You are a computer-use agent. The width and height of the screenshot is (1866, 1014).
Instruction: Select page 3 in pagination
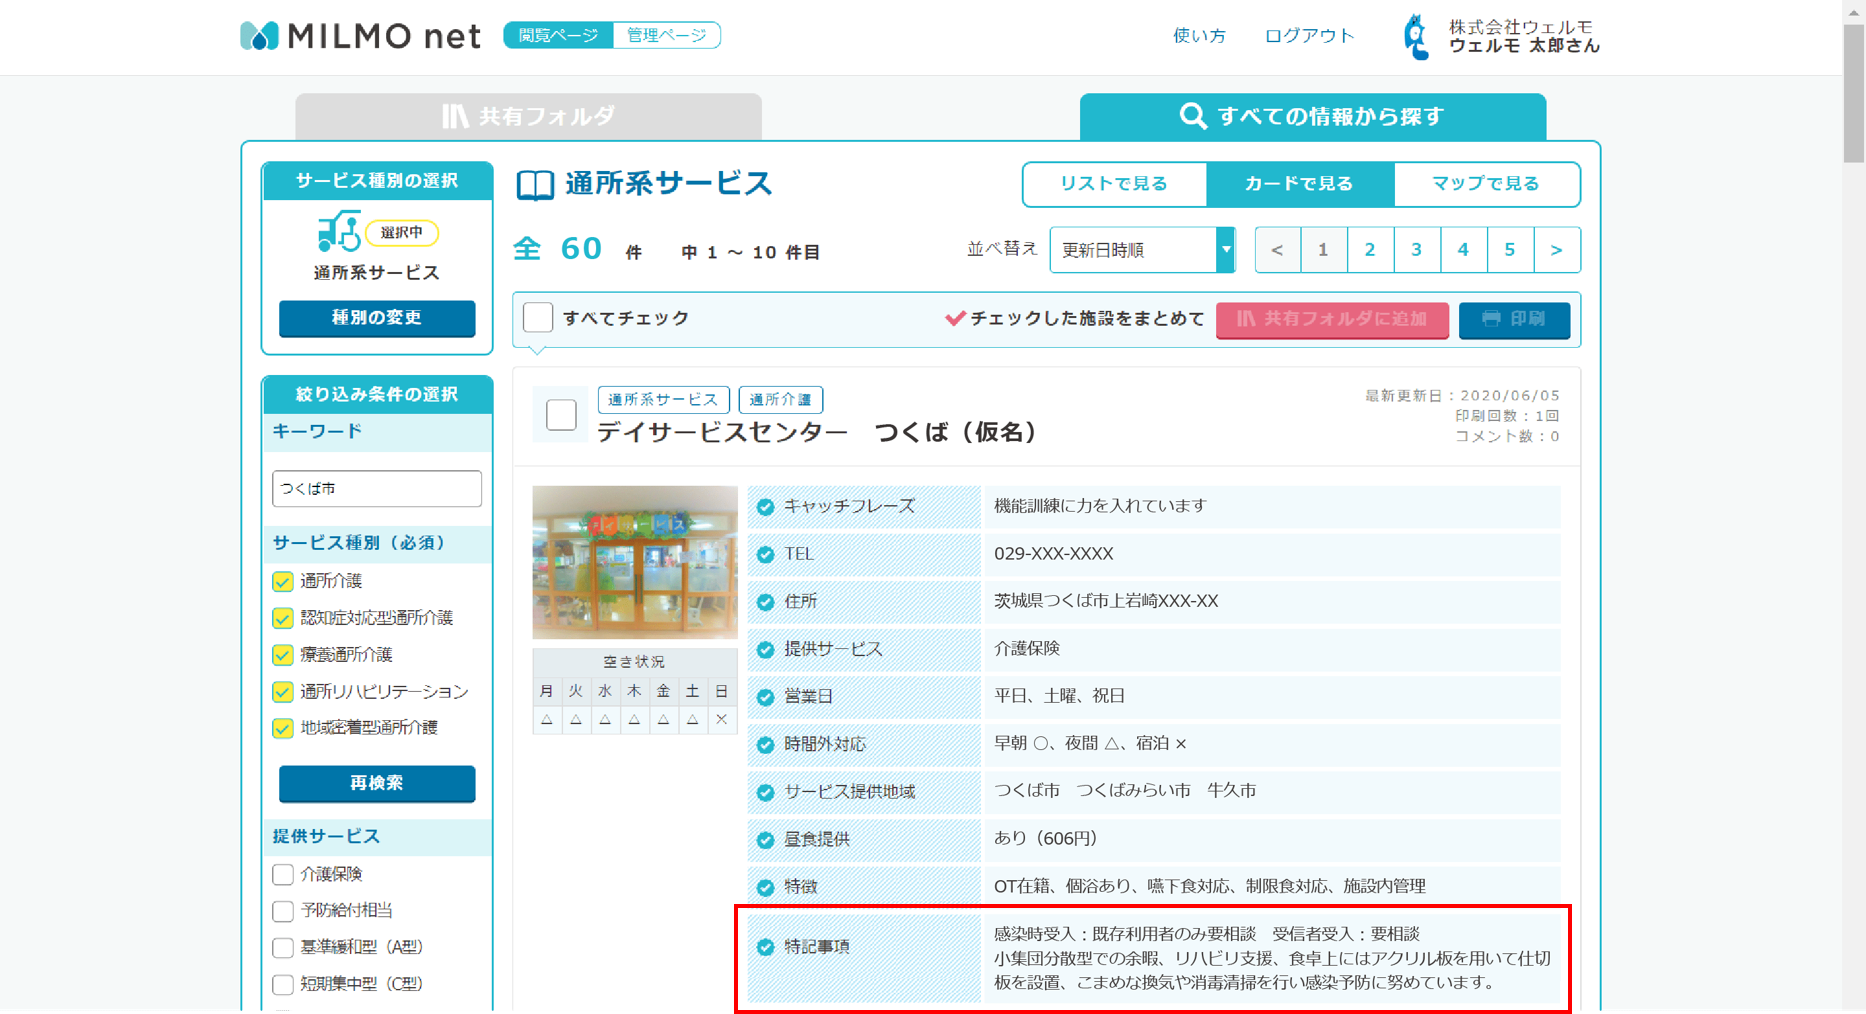pos(1416,250)
